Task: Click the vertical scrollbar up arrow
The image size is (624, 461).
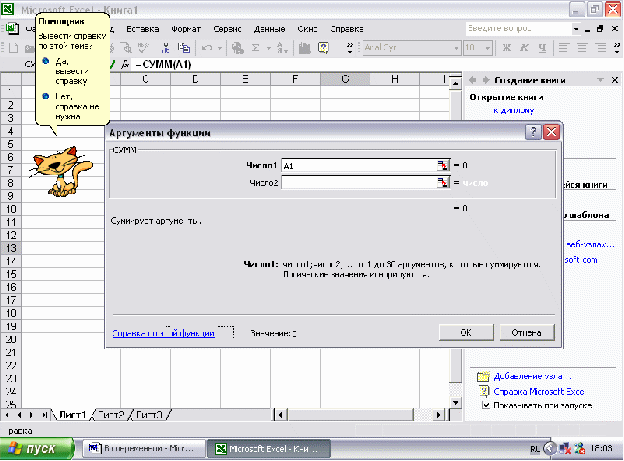Action: pyautogui.click(x=456, y=84)
